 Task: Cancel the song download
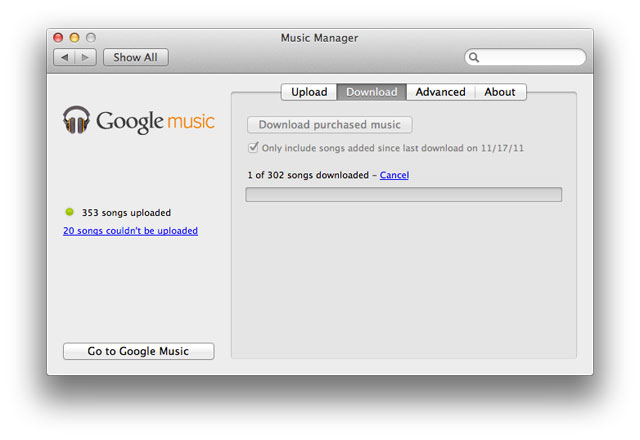[394, 175]
